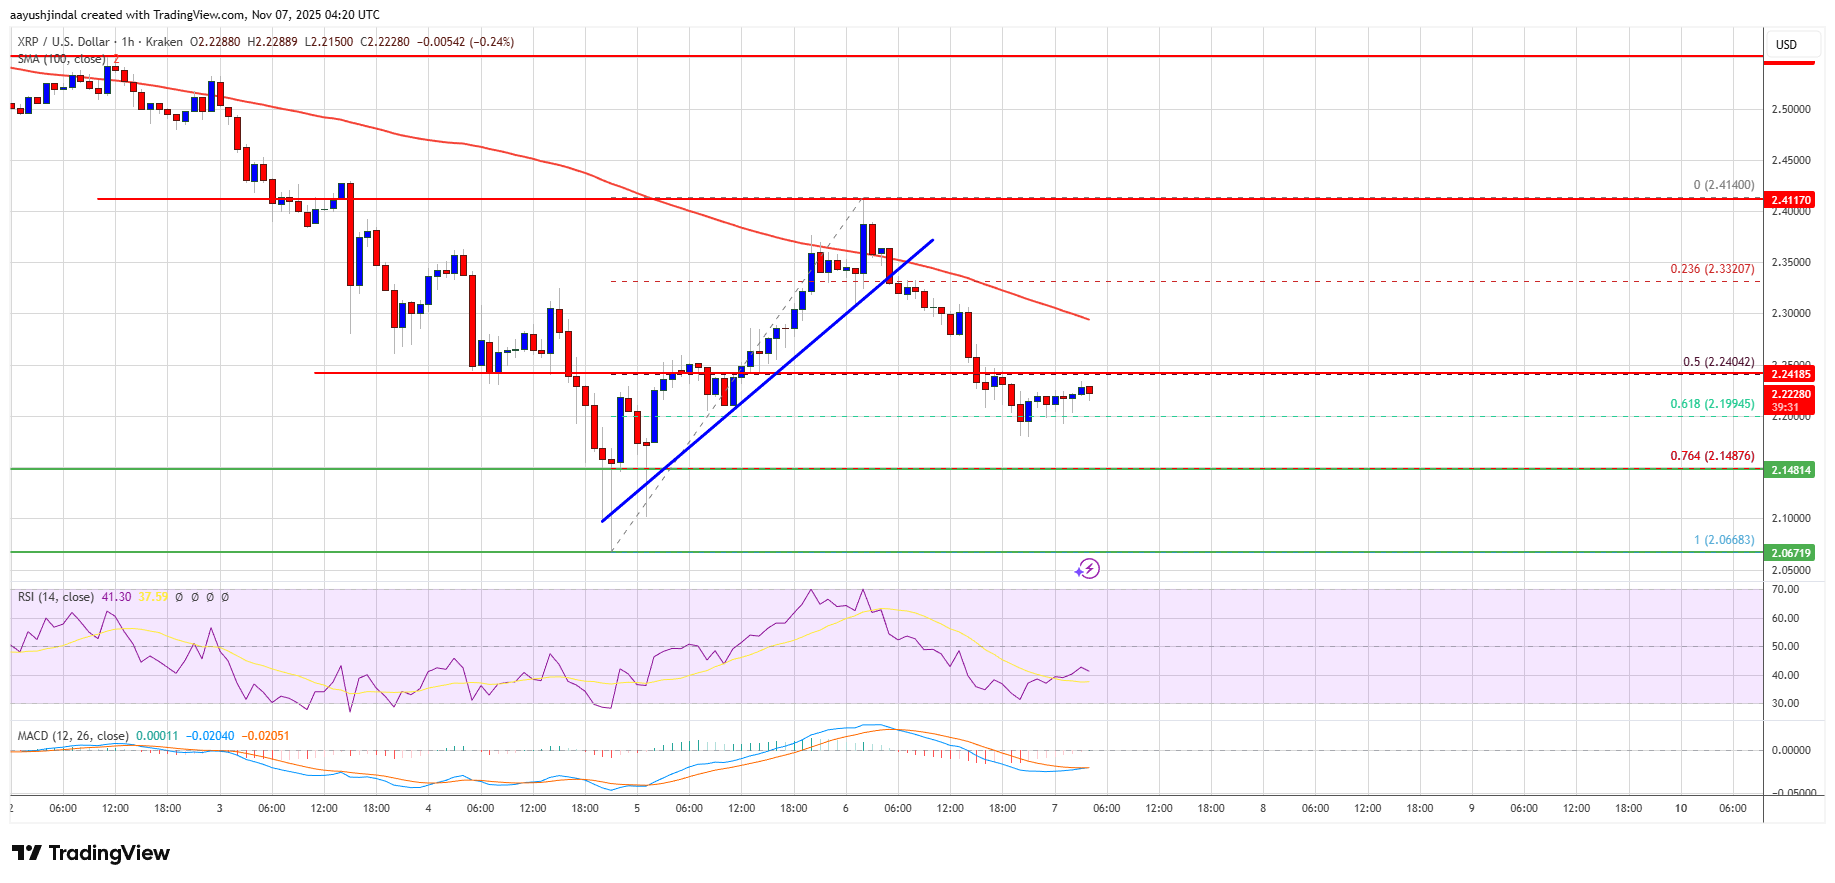Click the 0.618 (2.19945) Fibonacci level label
1835x883 pixels.
1711,404
